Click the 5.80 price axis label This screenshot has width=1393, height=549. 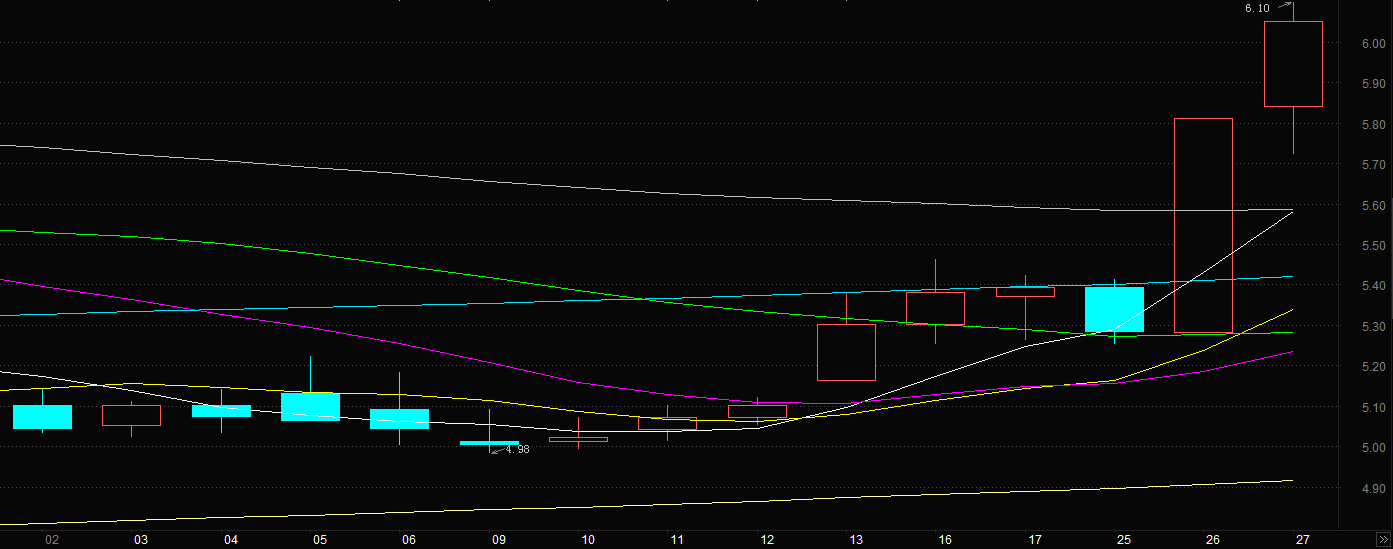pyautogui.click(x=1373, y=124)
